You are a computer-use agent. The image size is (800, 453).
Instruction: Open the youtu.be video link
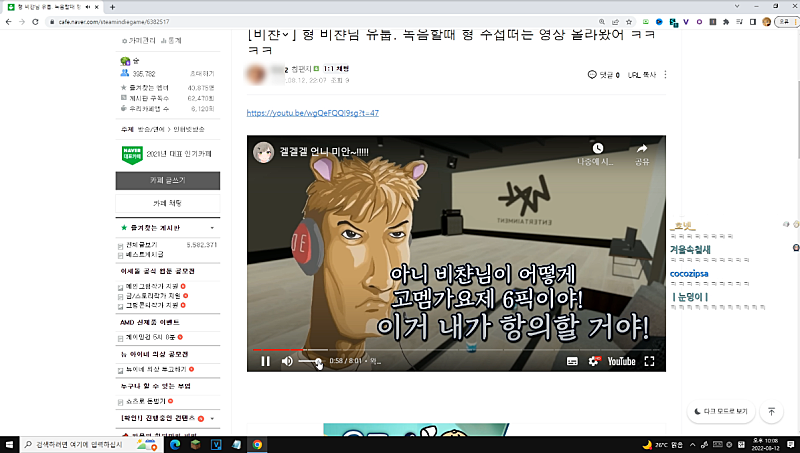(x=313, y=113)
